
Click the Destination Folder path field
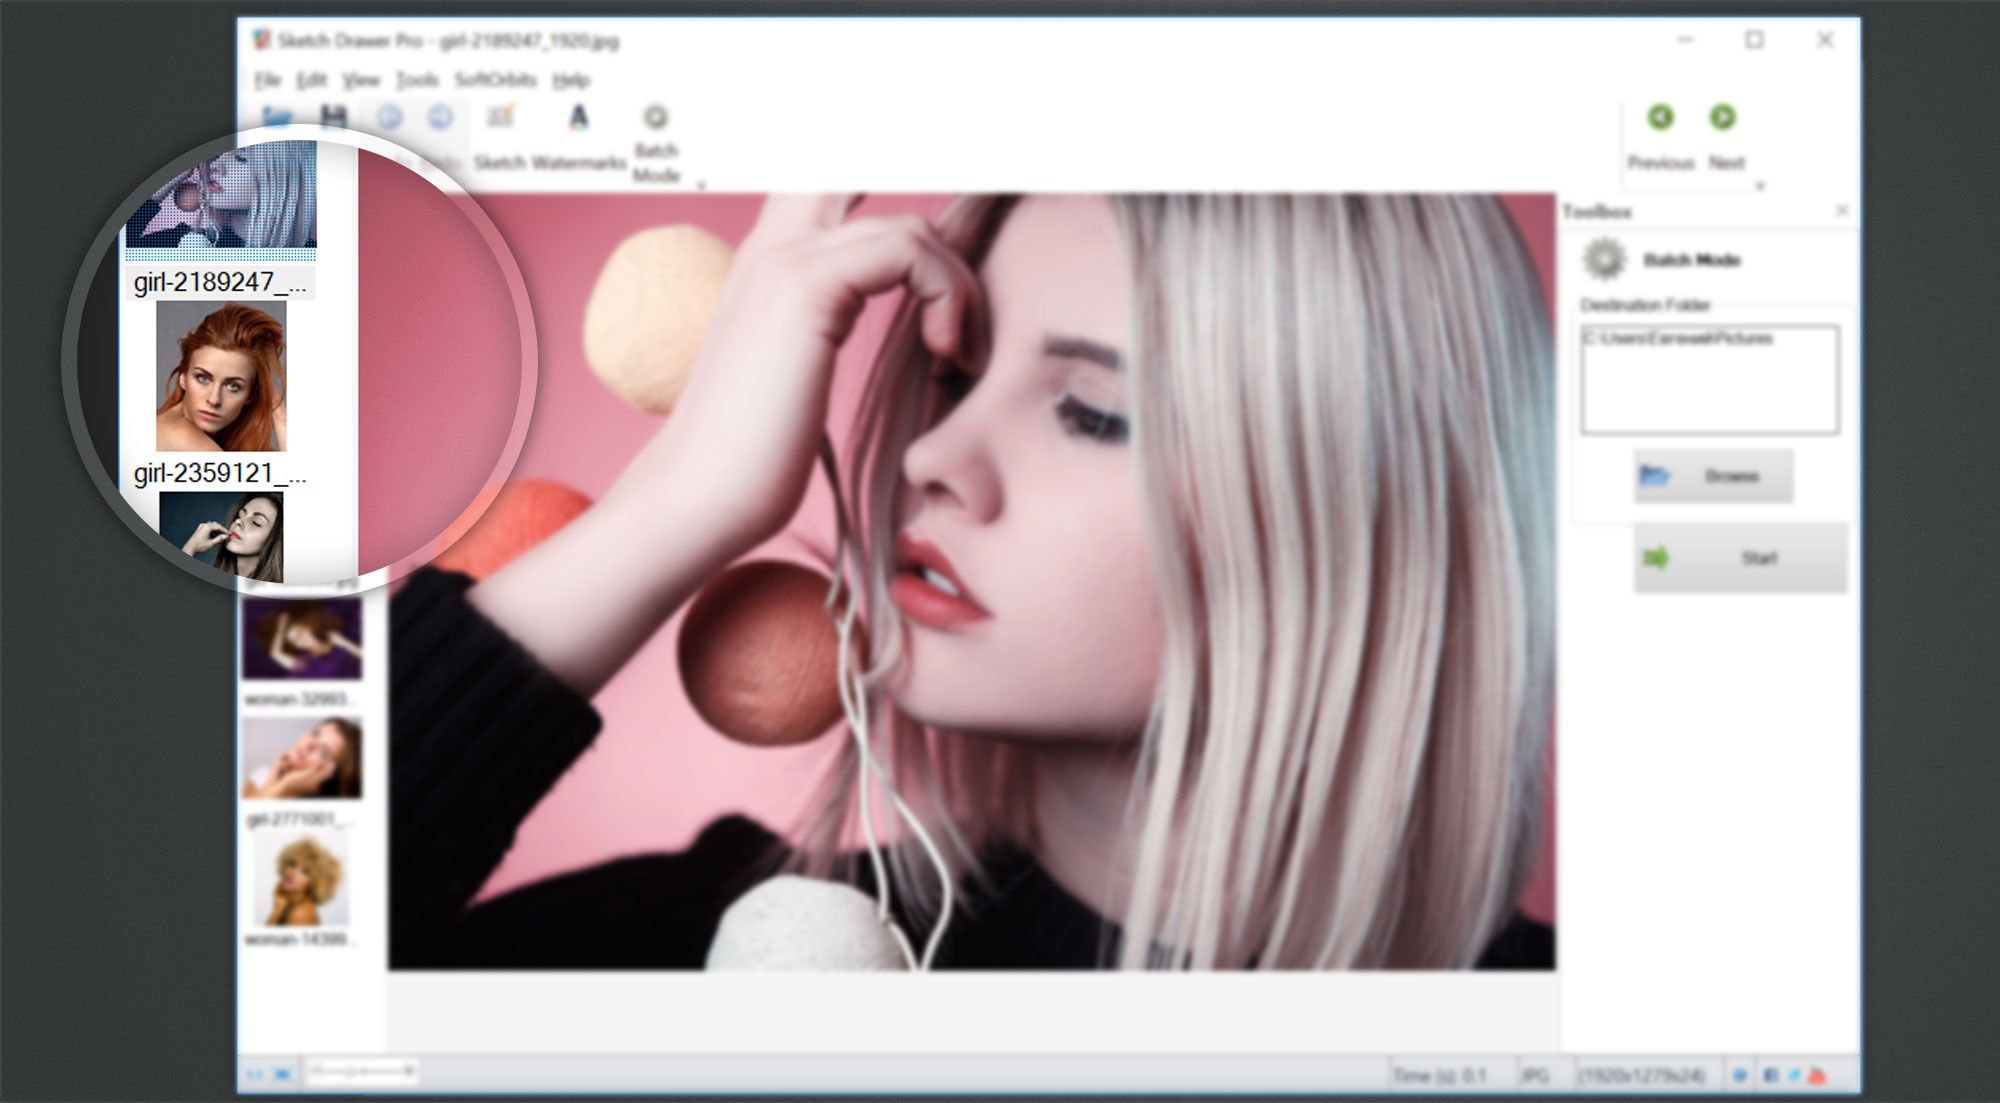tap(1709, 379)
